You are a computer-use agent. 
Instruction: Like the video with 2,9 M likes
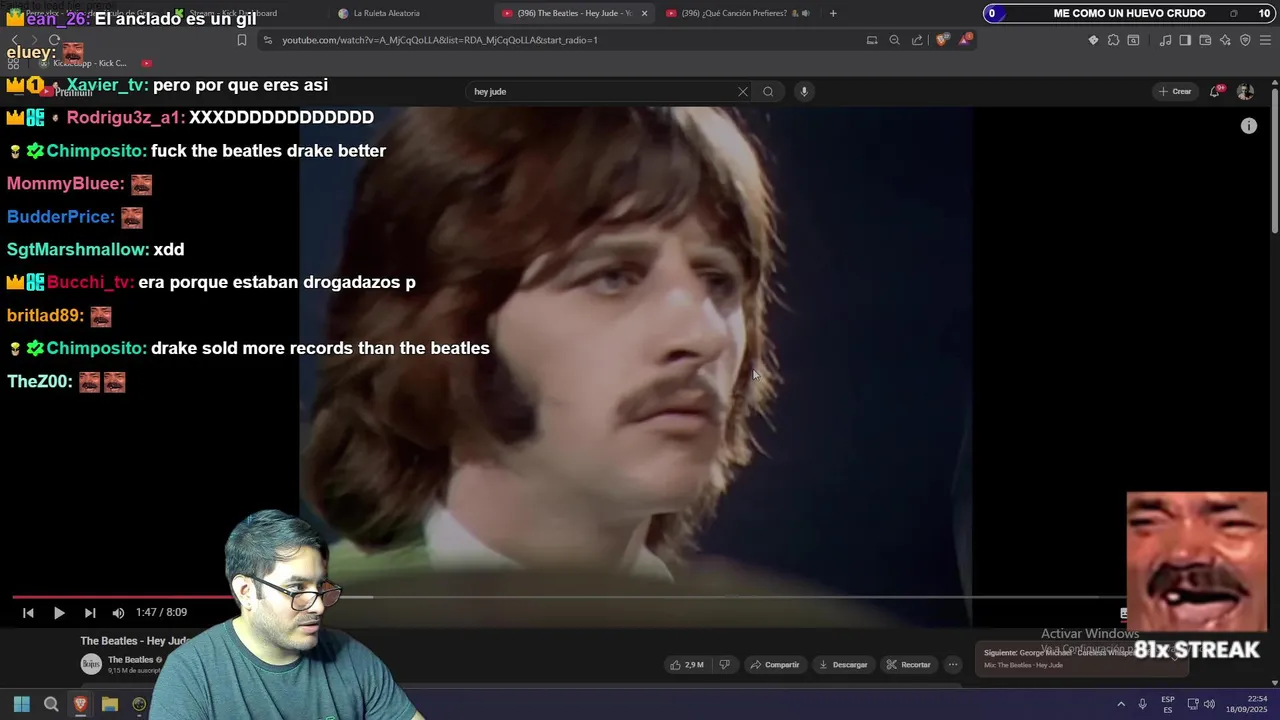(687, 665)
